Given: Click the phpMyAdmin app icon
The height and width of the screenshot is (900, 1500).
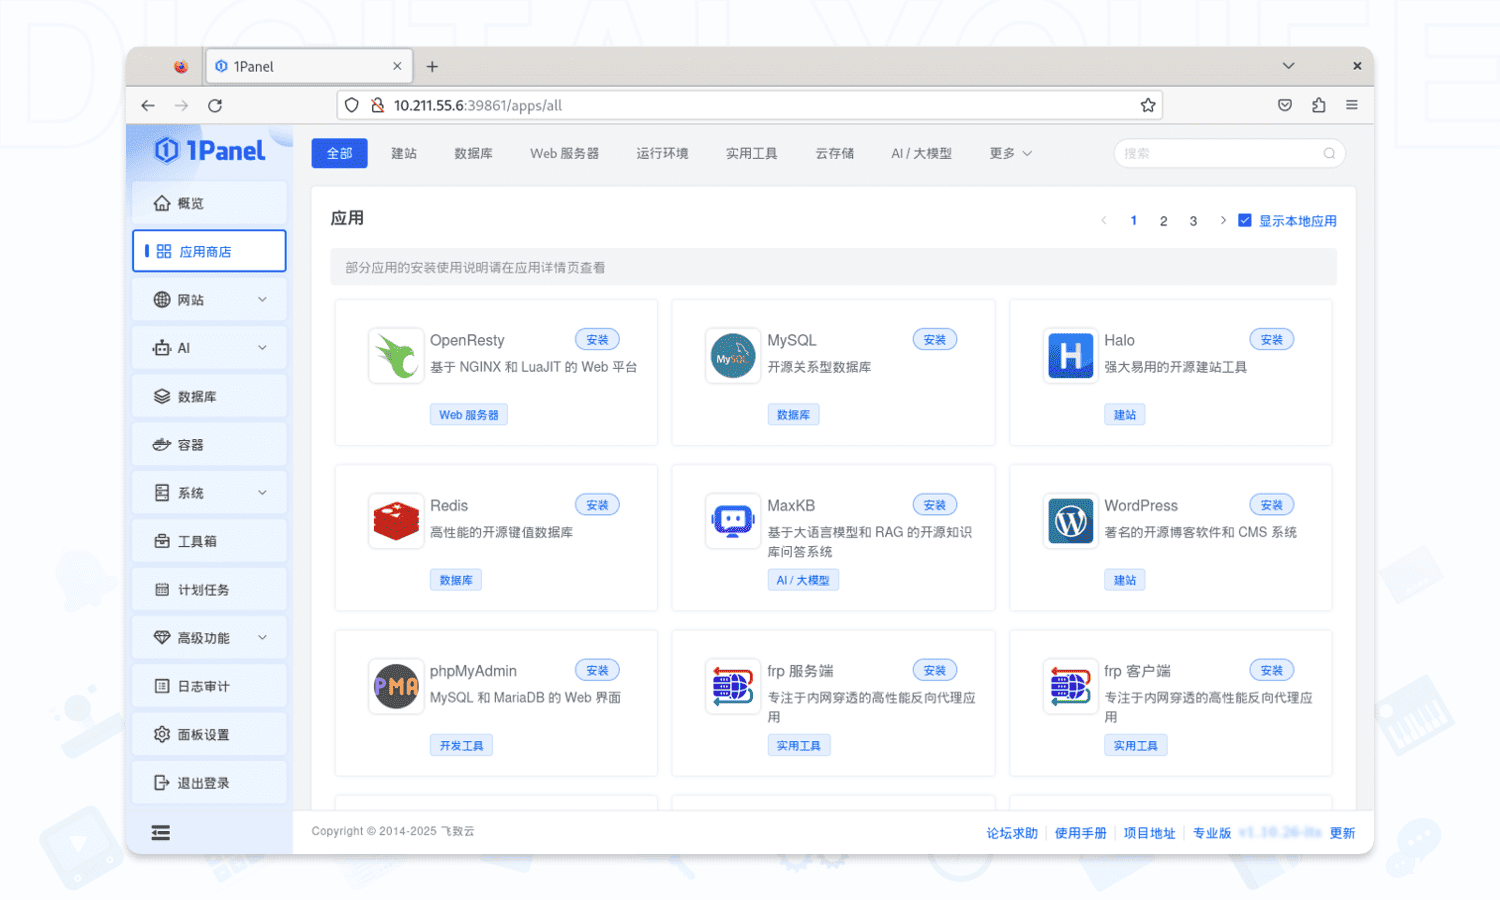Looking at the screenshot, I should click(396, 687).
